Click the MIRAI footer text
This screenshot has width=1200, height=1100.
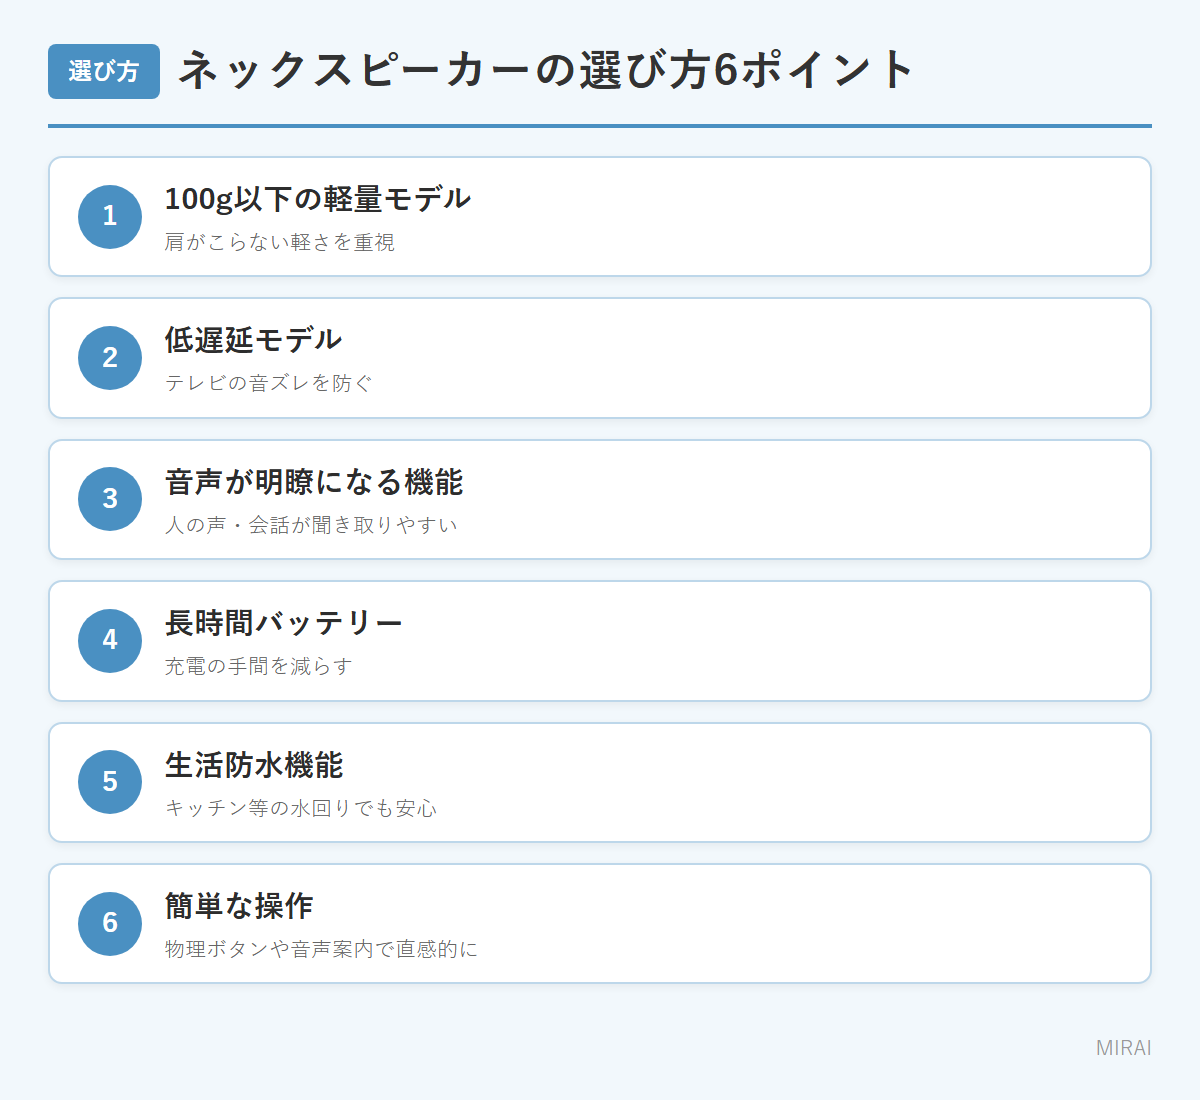1124,1048
